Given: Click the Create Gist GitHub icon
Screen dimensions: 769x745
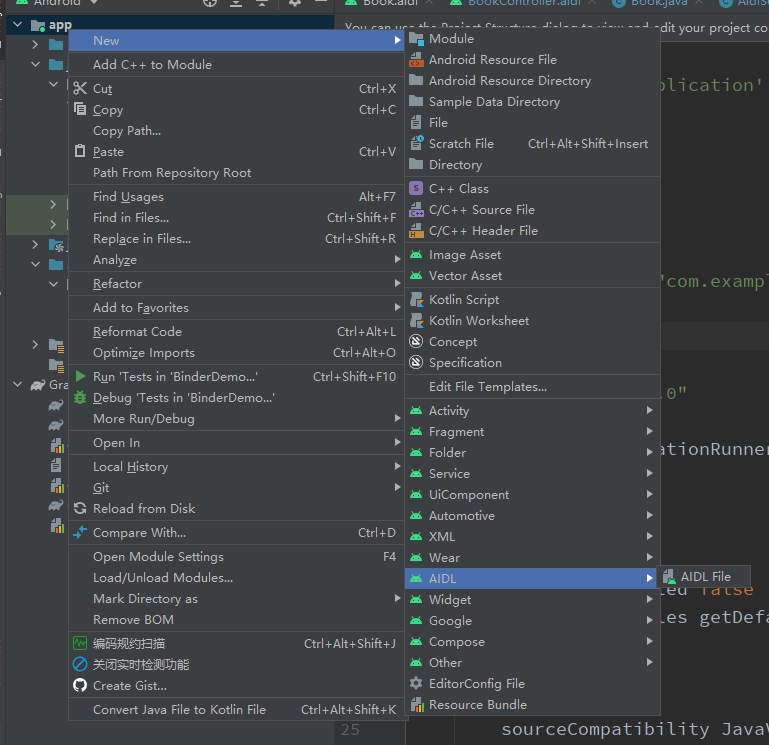Looking at the screenshot, I should coord(80,685).
